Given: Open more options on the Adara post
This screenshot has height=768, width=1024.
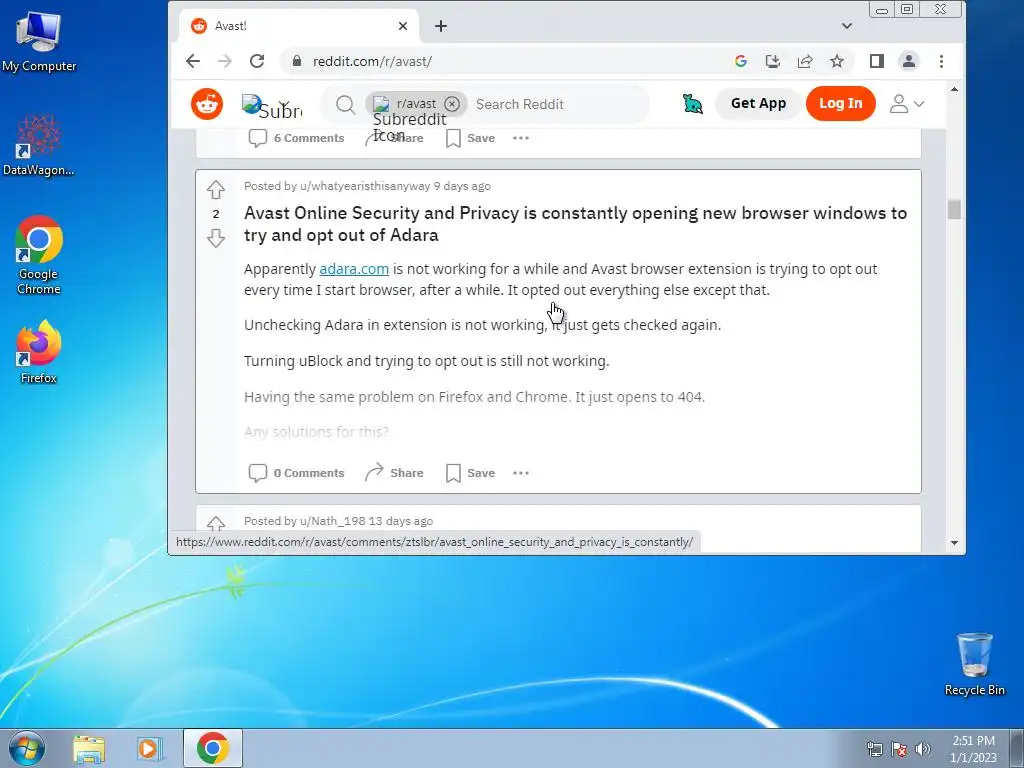Looking at the screenshot, I should tap(520, 473).
